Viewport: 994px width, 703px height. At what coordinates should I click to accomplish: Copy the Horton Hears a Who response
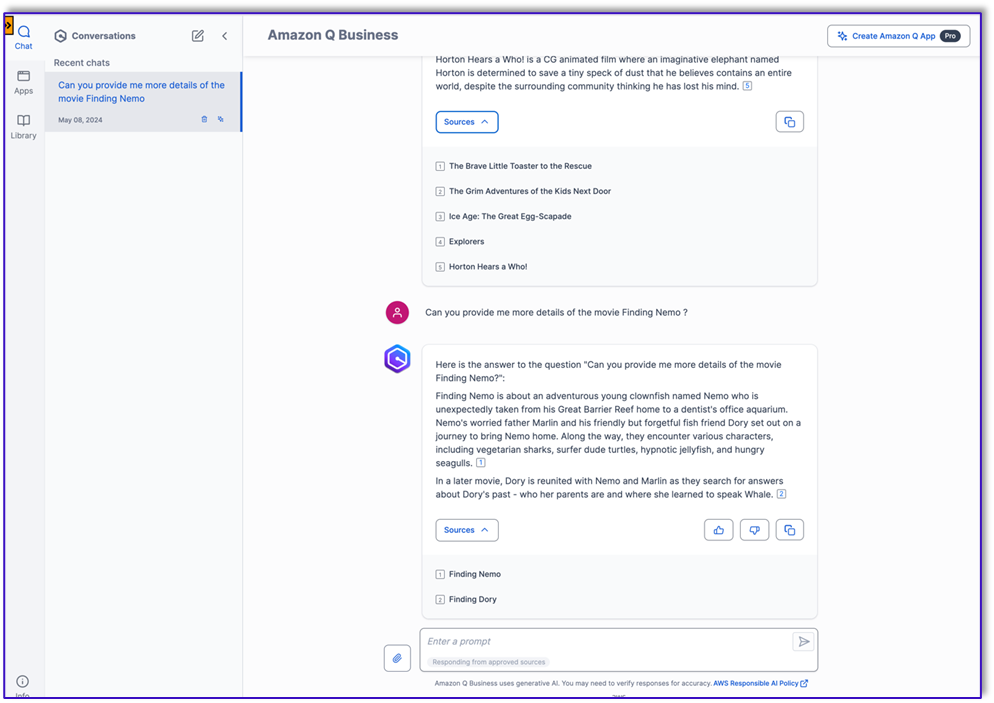789,122
